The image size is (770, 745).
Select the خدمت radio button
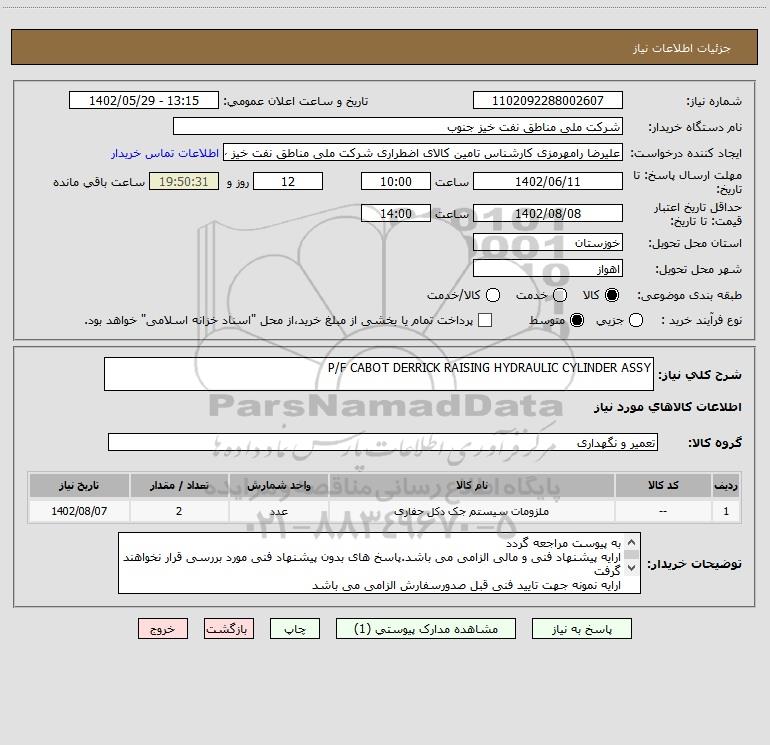(560, 295)
